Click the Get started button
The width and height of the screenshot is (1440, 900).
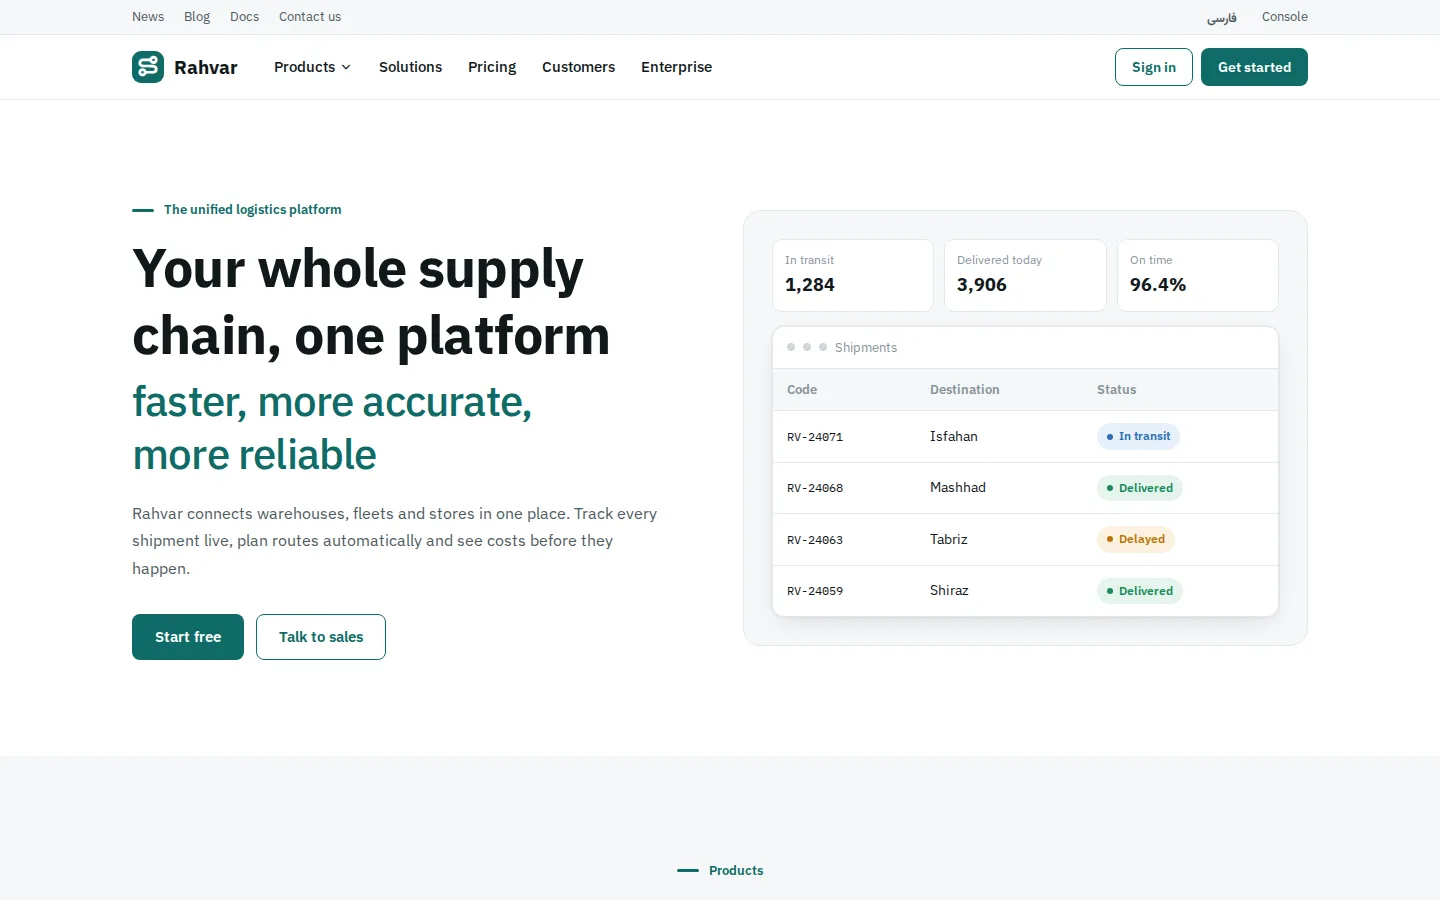tap(1254, 67)
